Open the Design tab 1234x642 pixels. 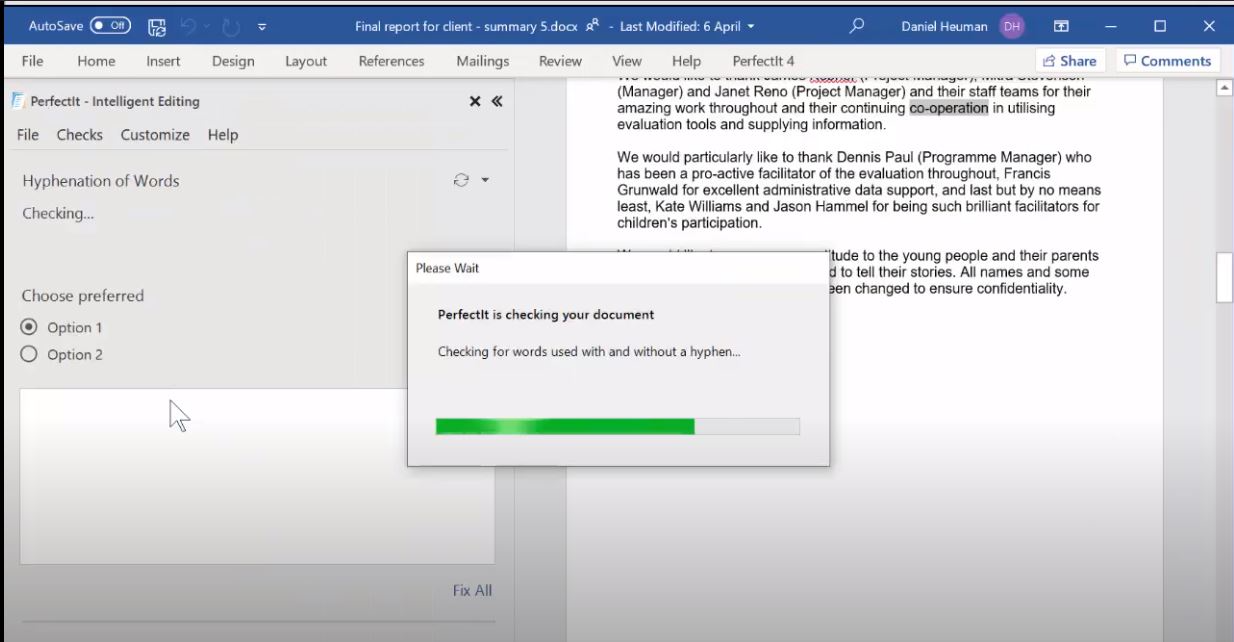233,61
